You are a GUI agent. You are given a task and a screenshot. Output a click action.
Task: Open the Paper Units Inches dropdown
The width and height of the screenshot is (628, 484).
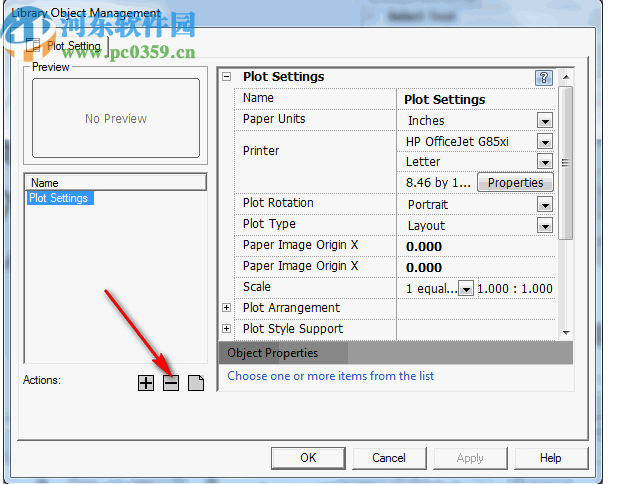(545, 120)
